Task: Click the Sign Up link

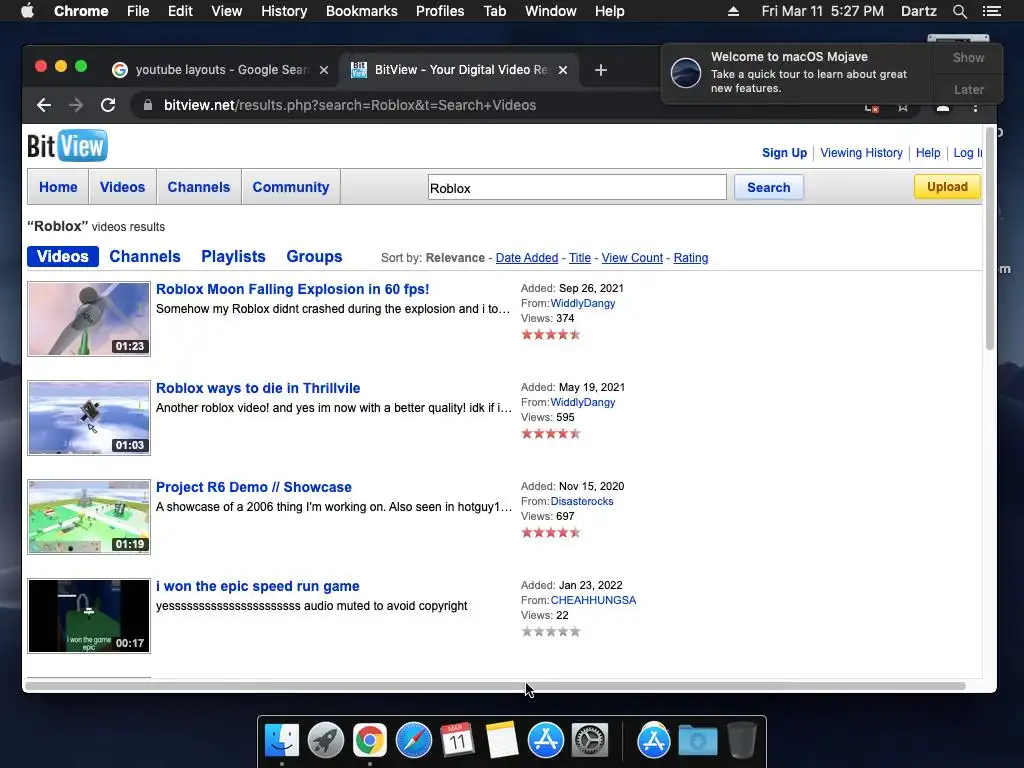Action: (784, 153)
